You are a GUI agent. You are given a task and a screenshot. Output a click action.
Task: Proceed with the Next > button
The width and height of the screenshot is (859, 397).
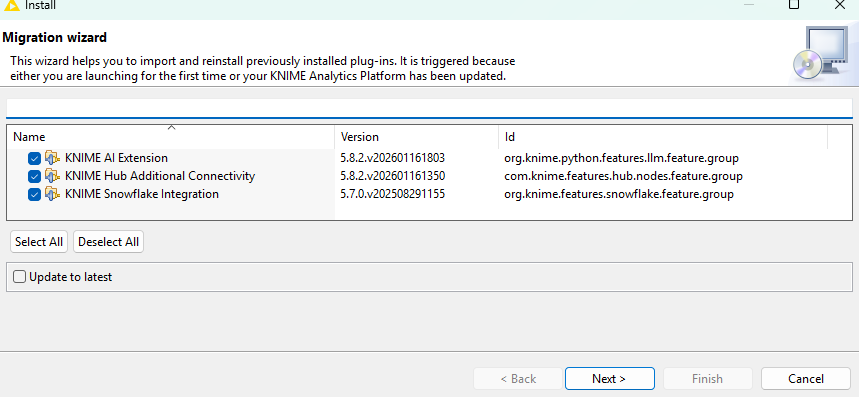pyautogui.click(x=609, y=379)
